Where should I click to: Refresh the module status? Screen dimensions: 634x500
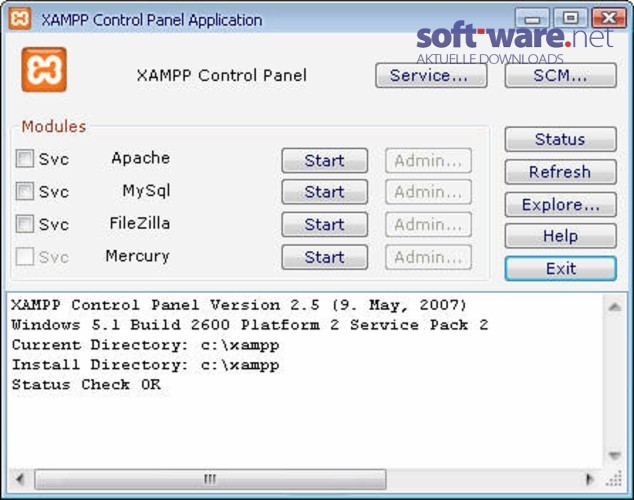[x=561, y=172]
